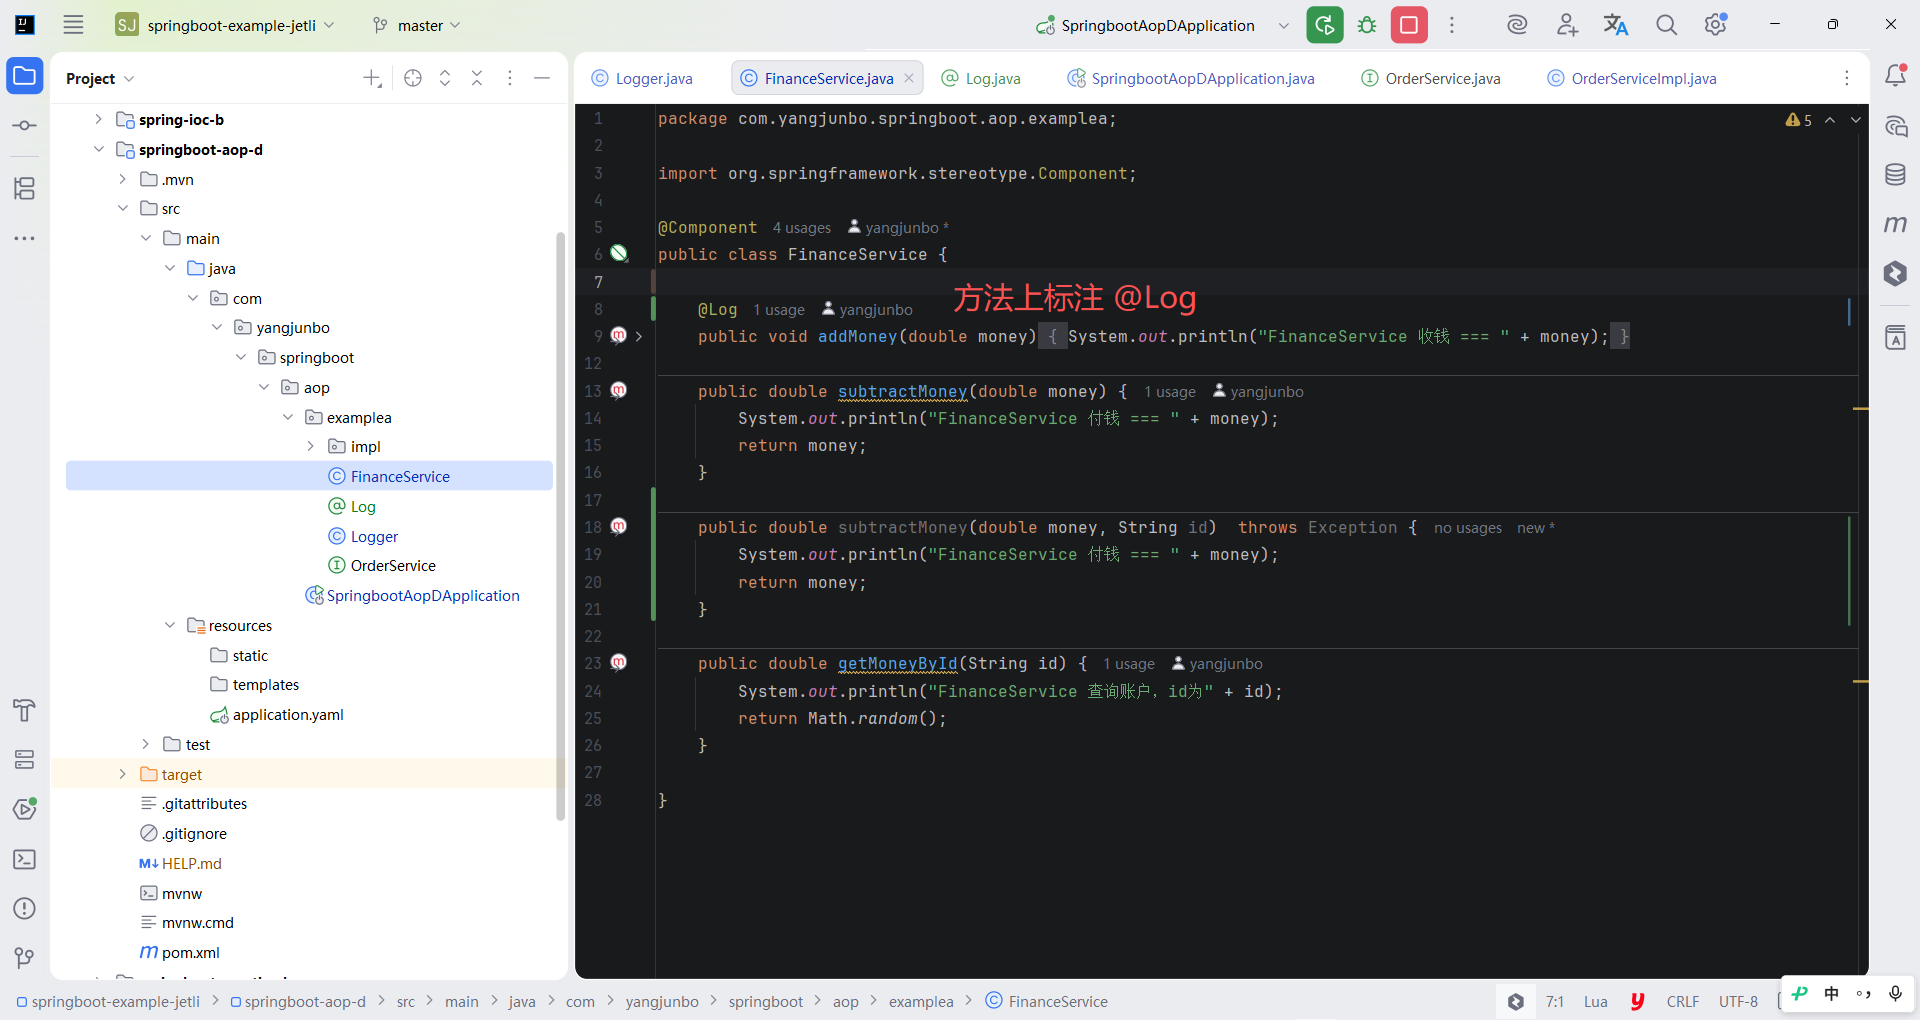
Task: Open run configuration dropdown
Action: (x=1283, y=26)
